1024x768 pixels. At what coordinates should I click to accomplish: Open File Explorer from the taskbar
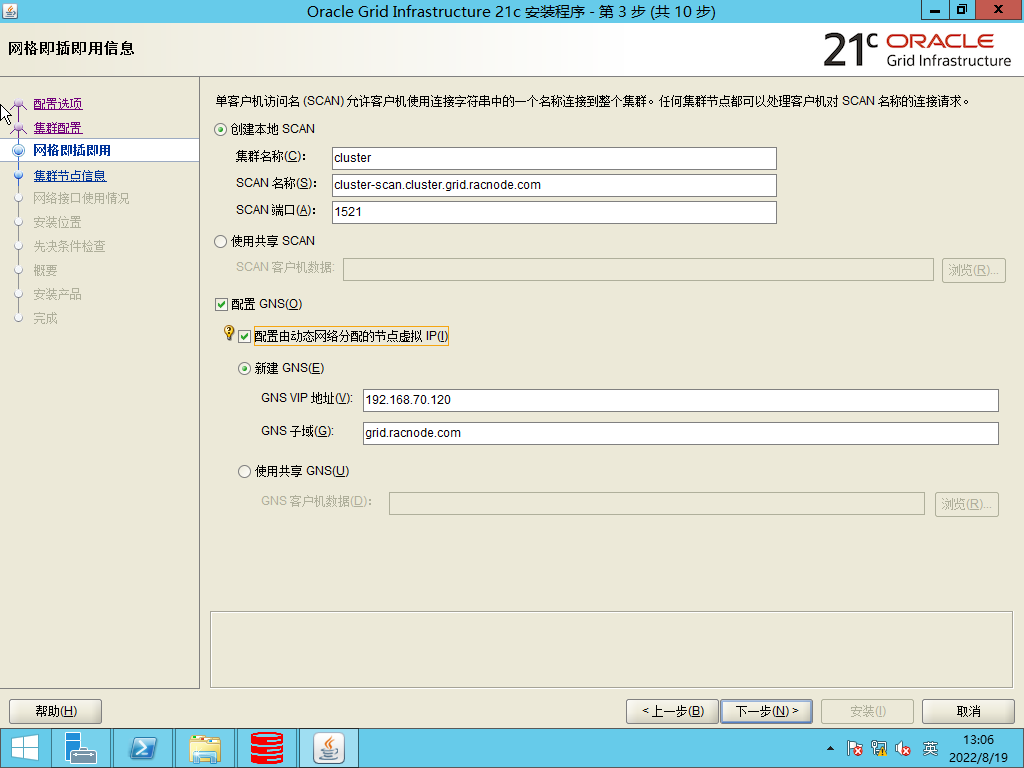pyautogui.click(x=204, y=748)
